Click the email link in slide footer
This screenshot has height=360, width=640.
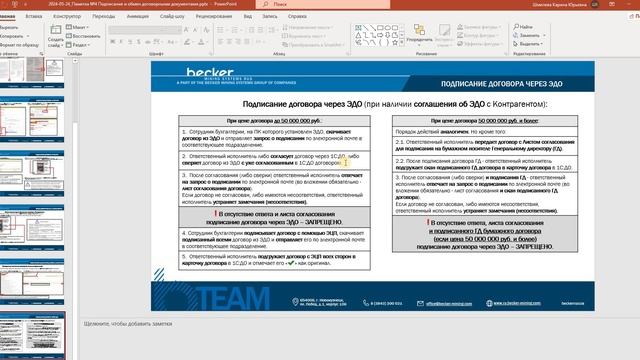point(449,303)
